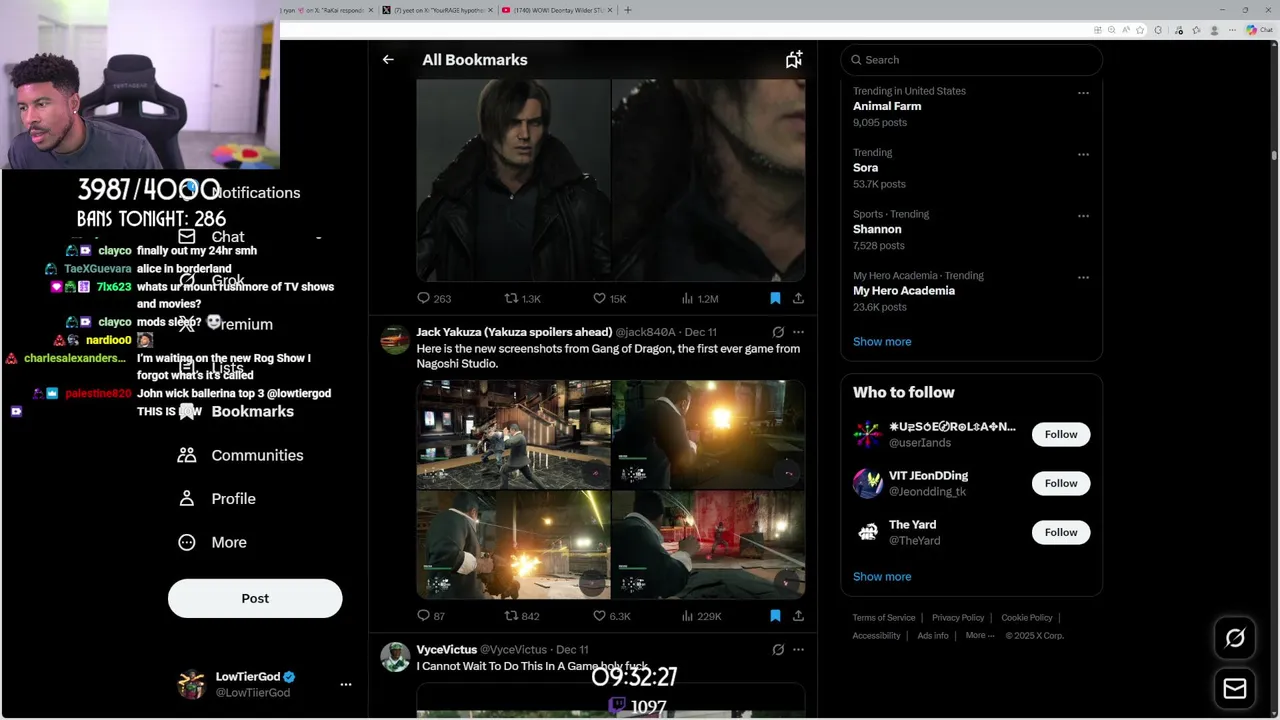Go back using the All Bookmarks arrow
This screenshot has height=720, width=1280.
click(x=388, y=60)
